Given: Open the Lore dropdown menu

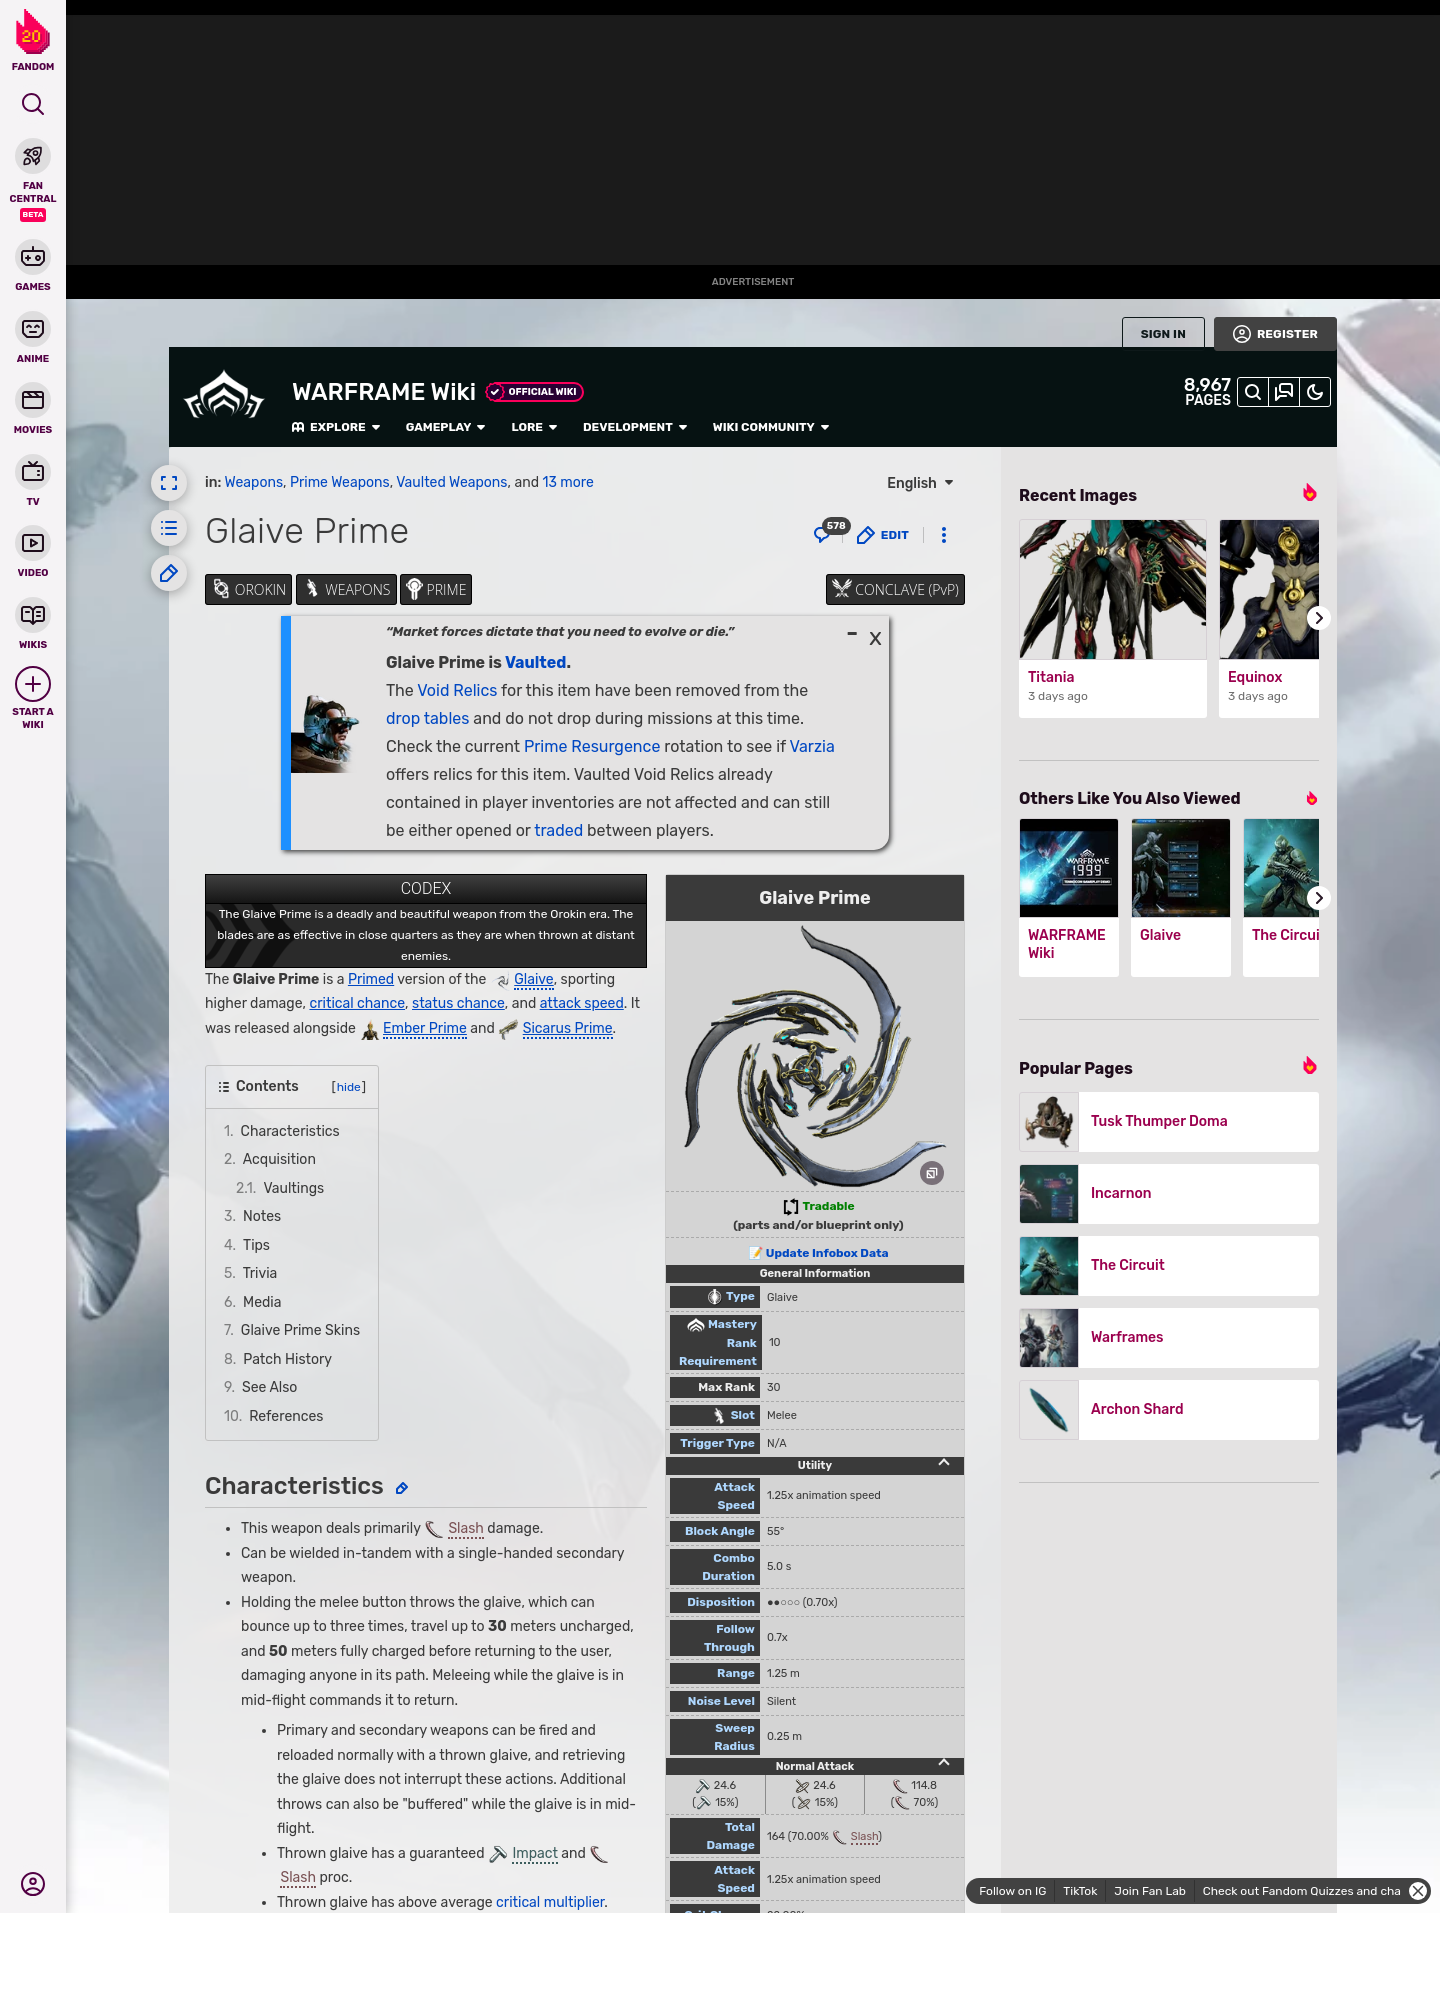Looking at the screenshot, I should click(534, 427).
